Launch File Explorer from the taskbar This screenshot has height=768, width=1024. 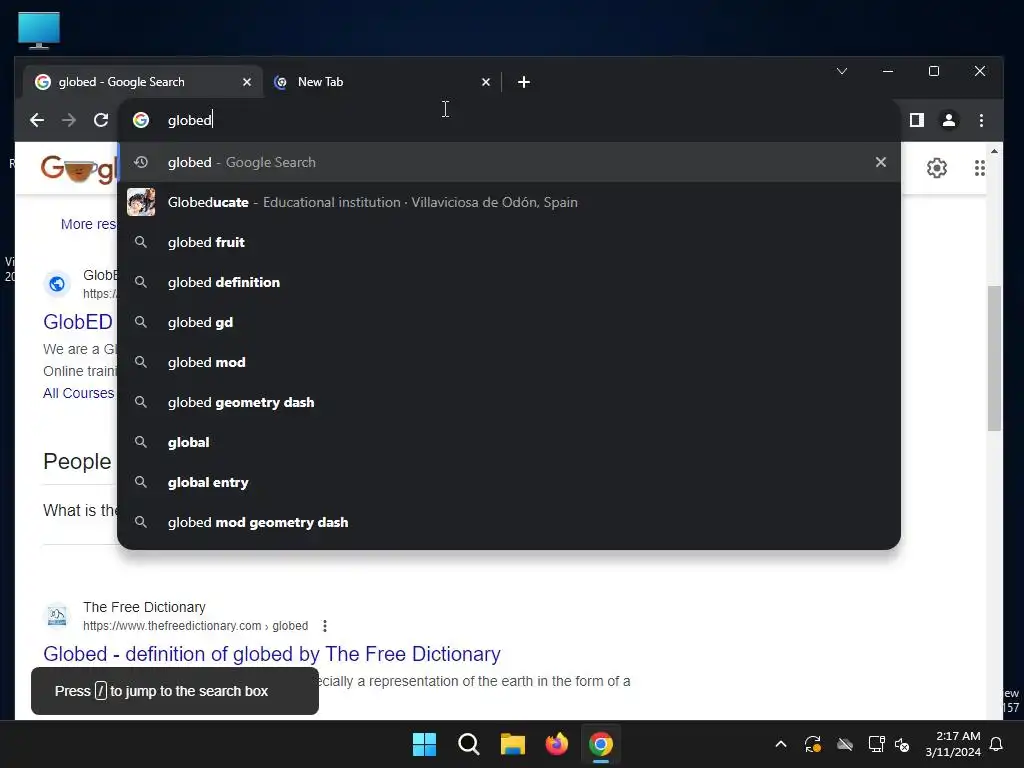point(513,744)
